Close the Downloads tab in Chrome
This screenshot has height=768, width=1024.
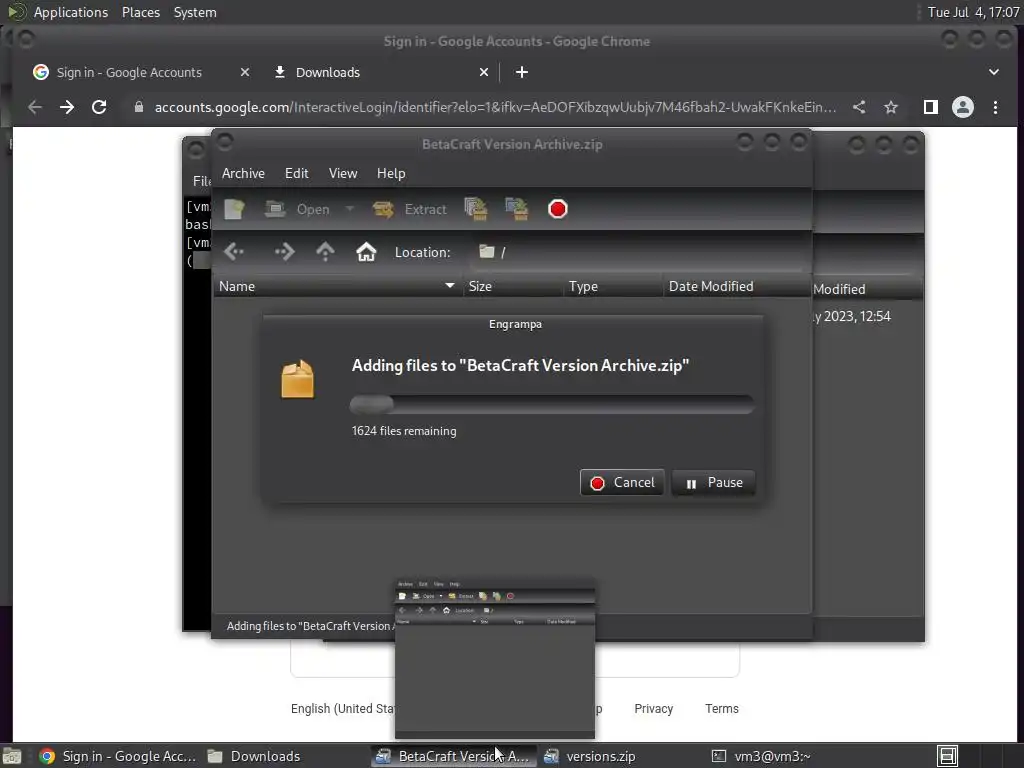pos(483,72)
